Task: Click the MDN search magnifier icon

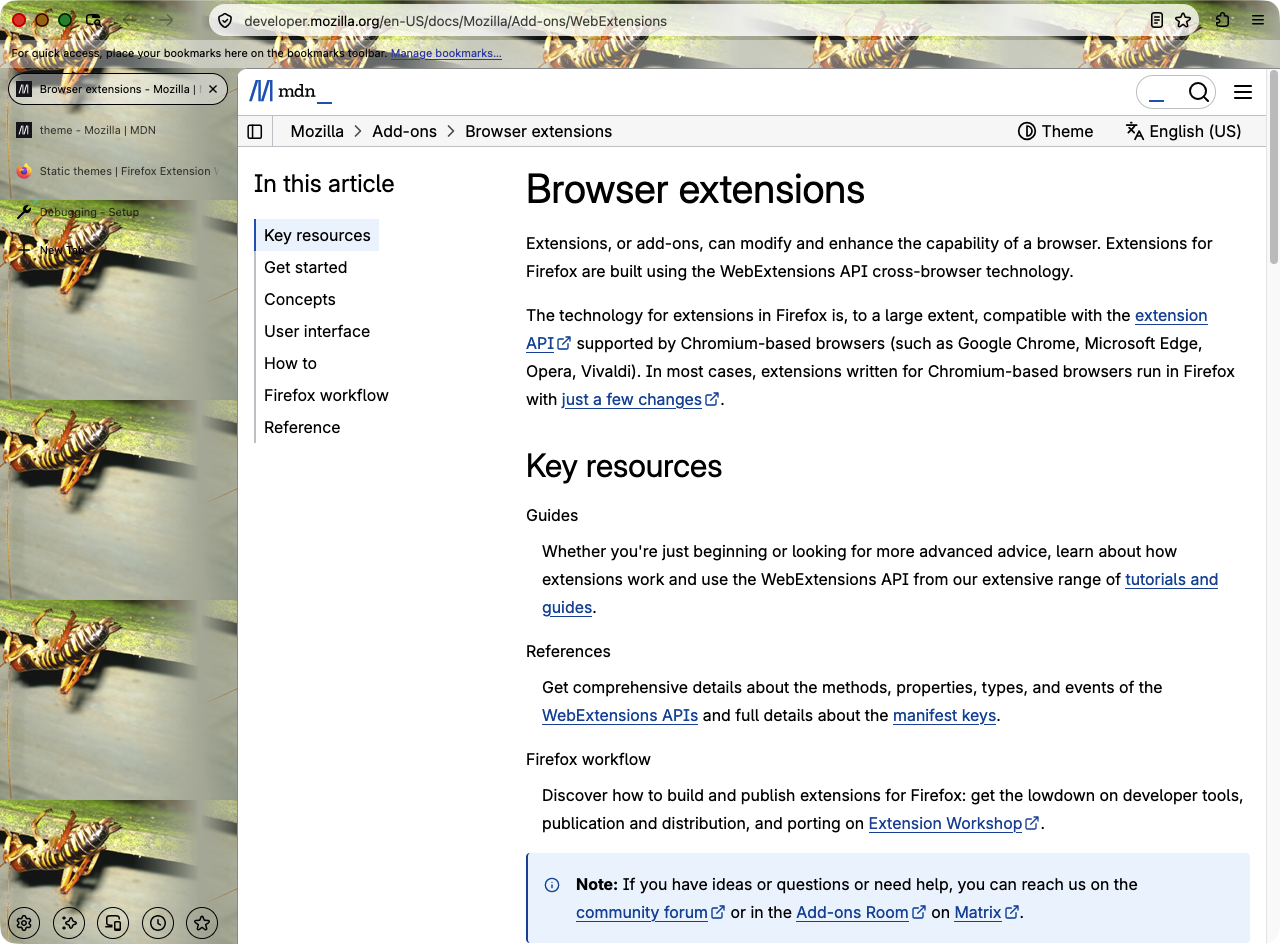Action: tap(1198, 93)
